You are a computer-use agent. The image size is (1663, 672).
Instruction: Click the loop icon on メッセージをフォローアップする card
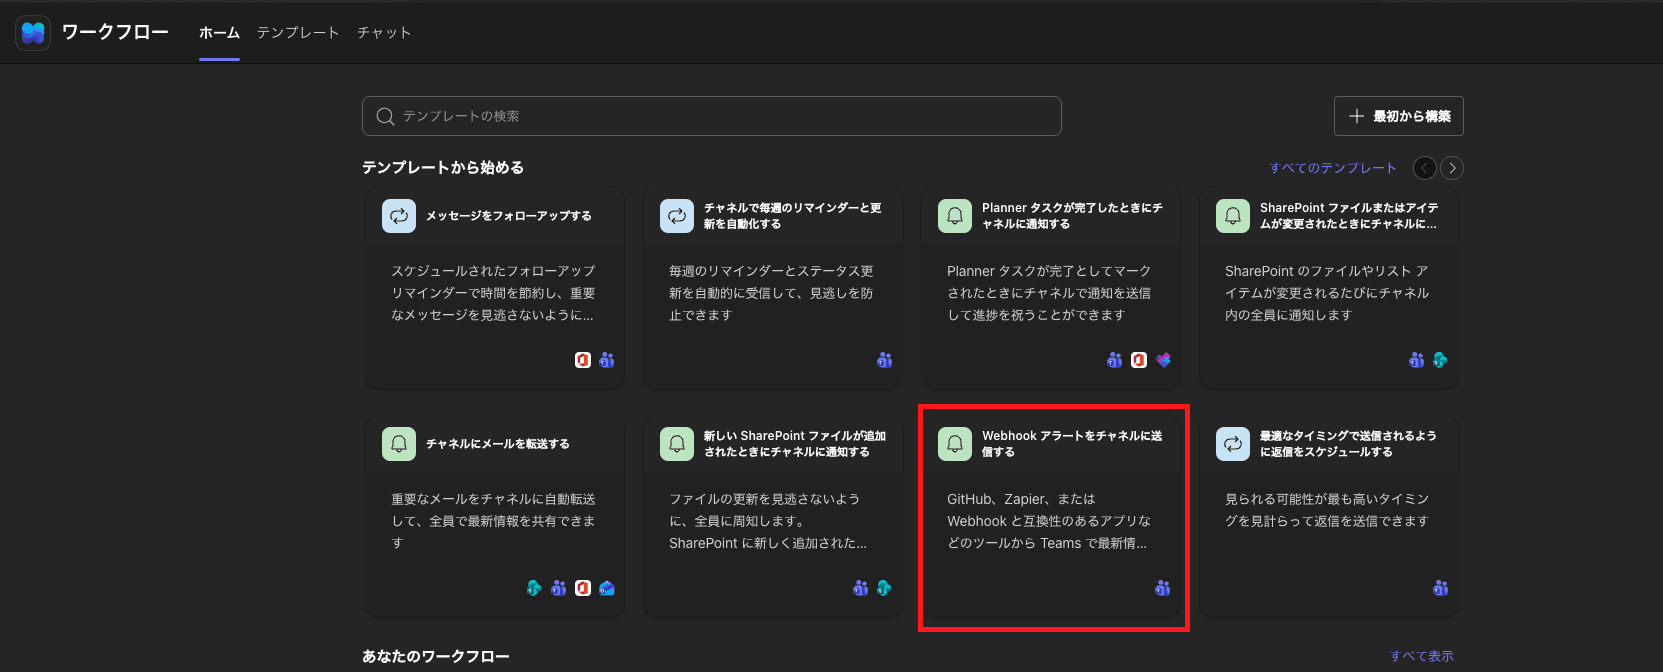click(x=399, y=216)
